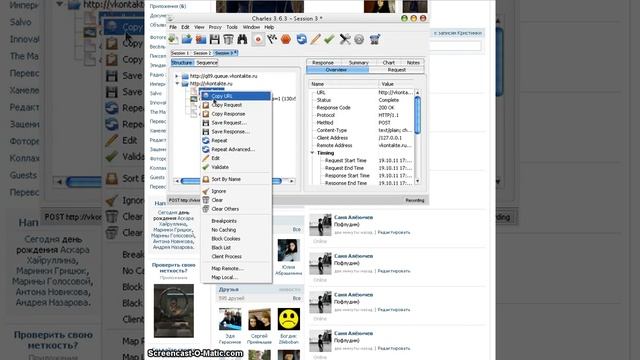Choose Clear Others in context menu
The width and height of the screenshot is (640, 360).
tap(236, 209)
